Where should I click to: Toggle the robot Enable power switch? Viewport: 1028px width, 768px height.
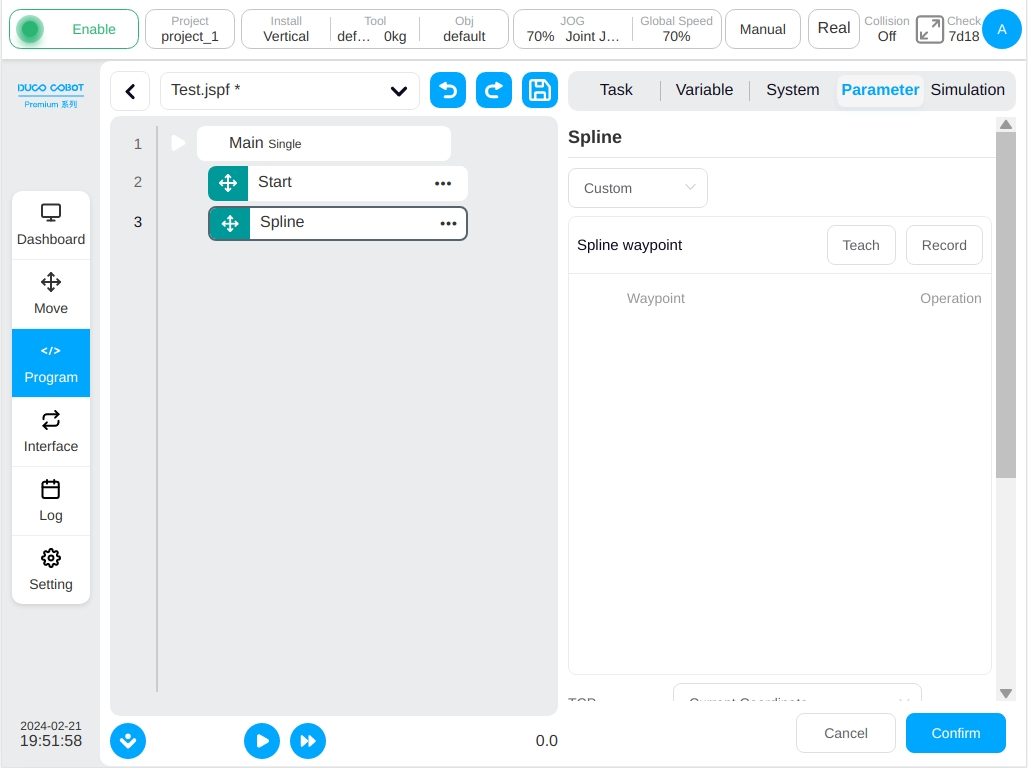[73, 29]
